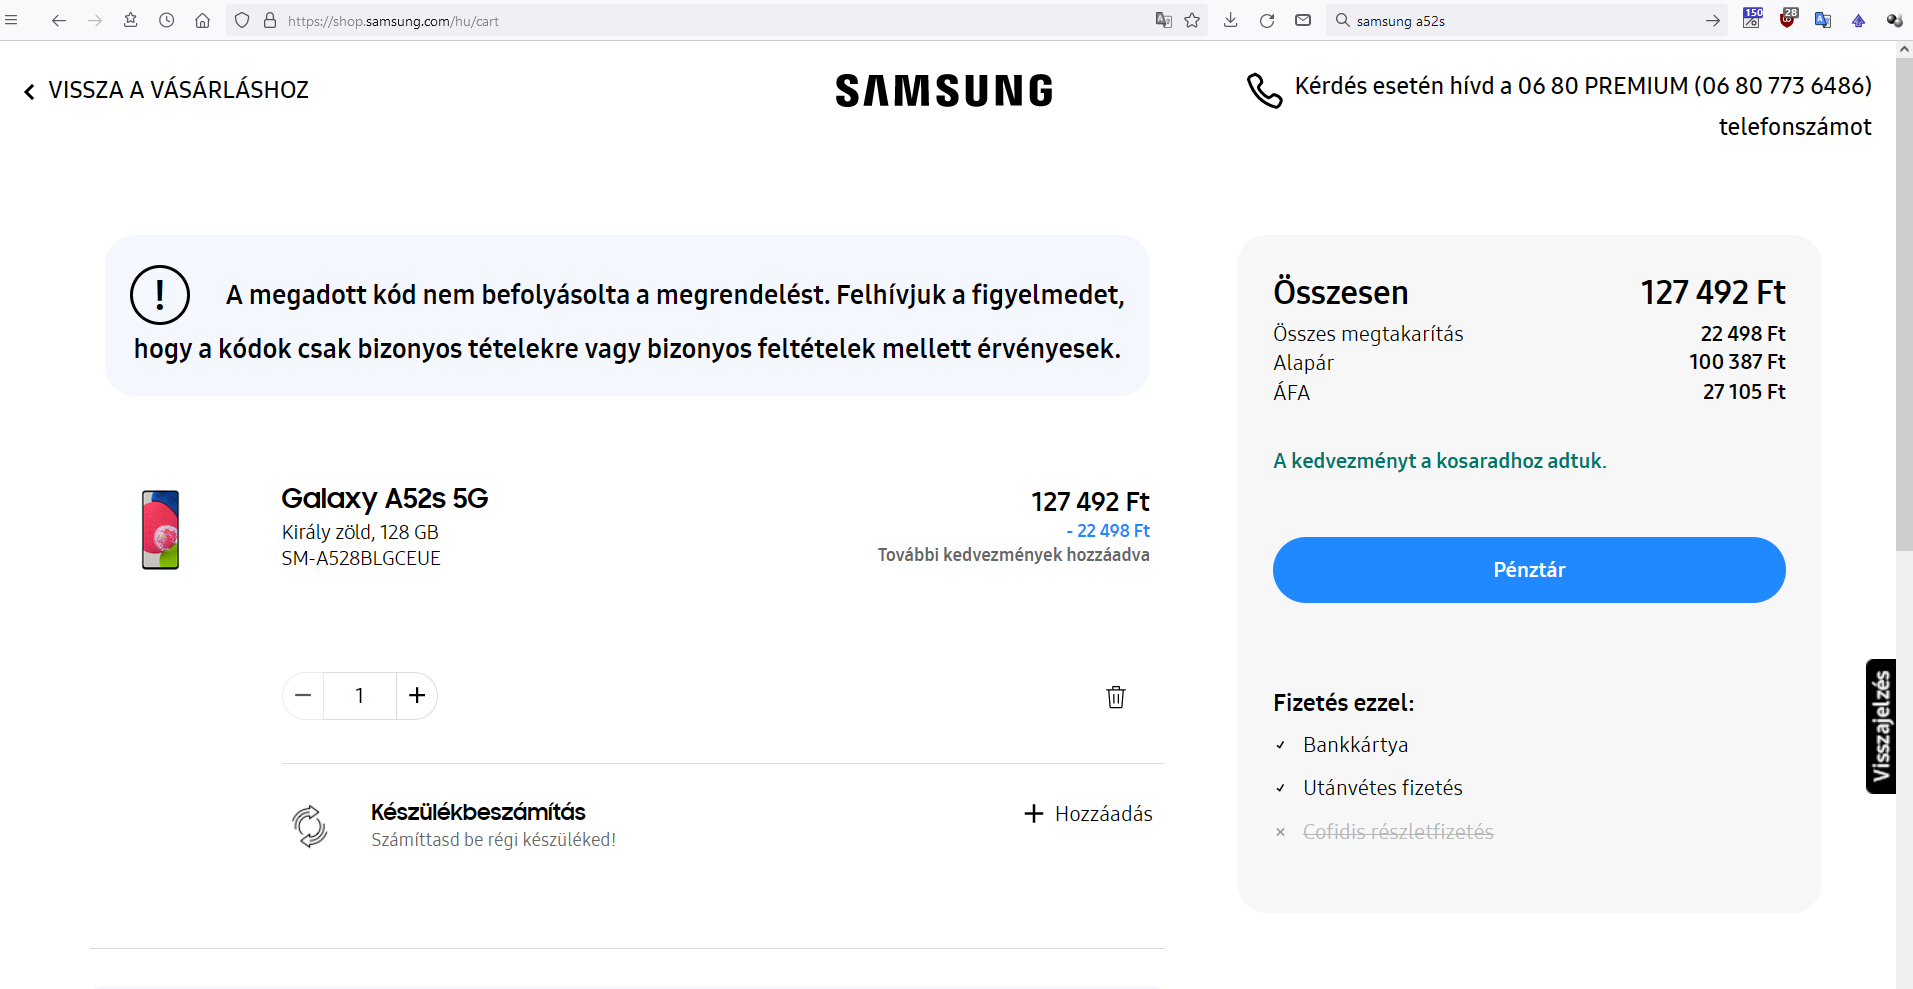Increase quantity with the plus button
The height and width of the screenshot is (989, 1913).
(417, 695)
